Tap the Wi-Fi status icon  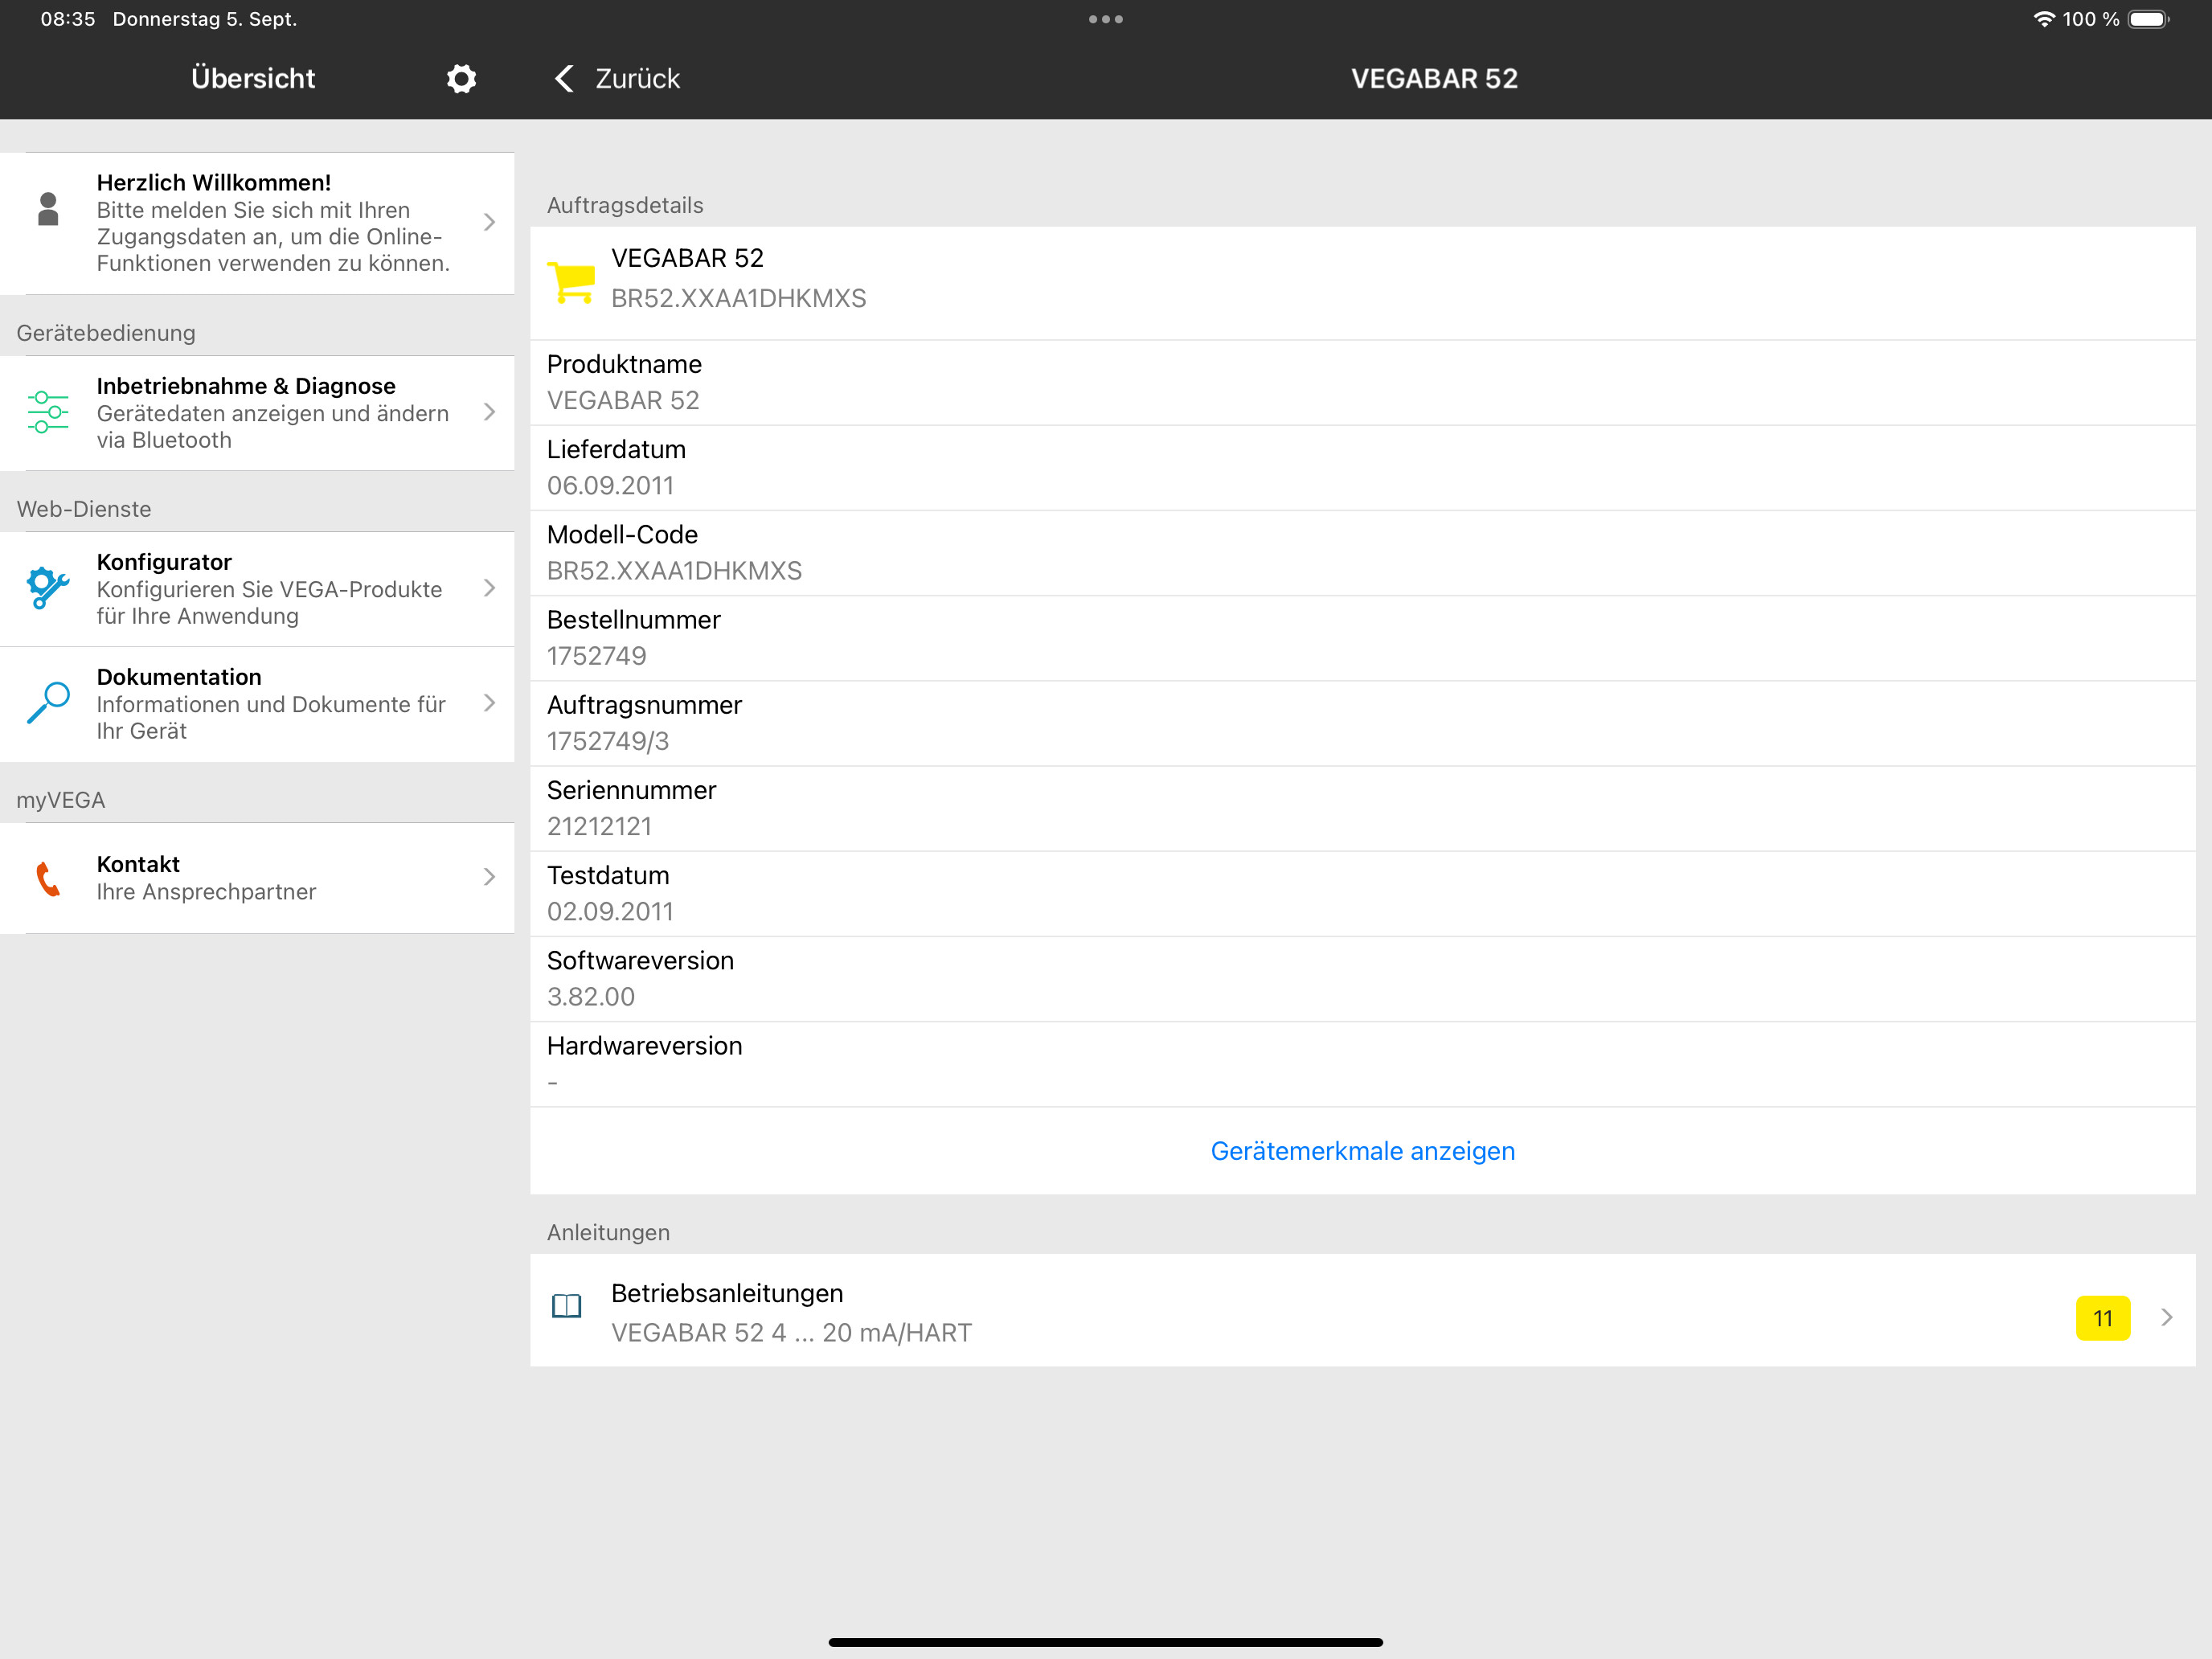click(x=2044, y=19)
